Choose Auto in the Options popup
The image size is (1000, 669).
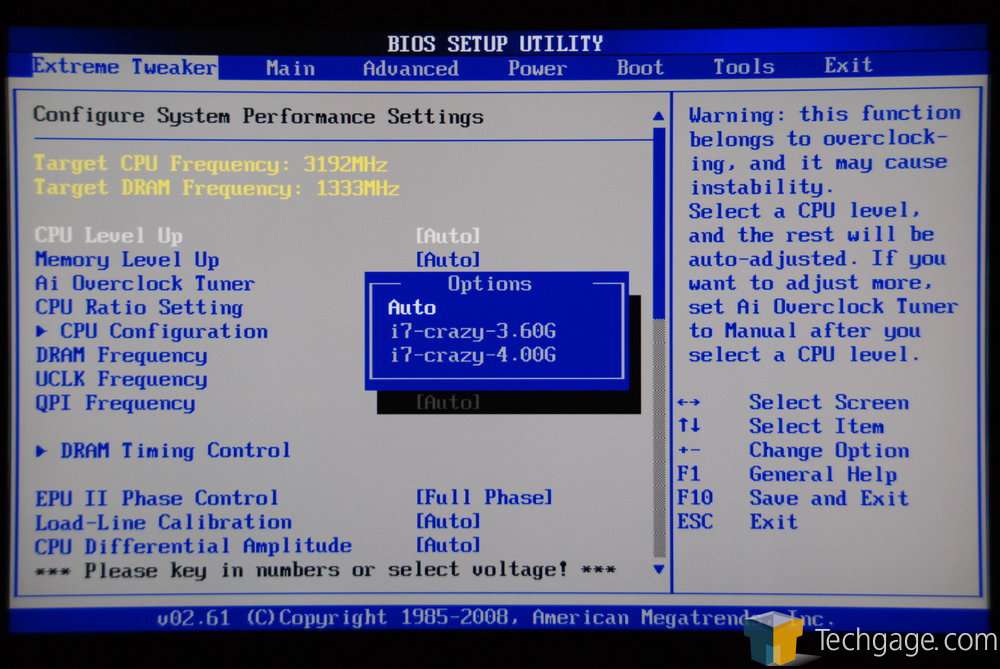click(411, 307)
